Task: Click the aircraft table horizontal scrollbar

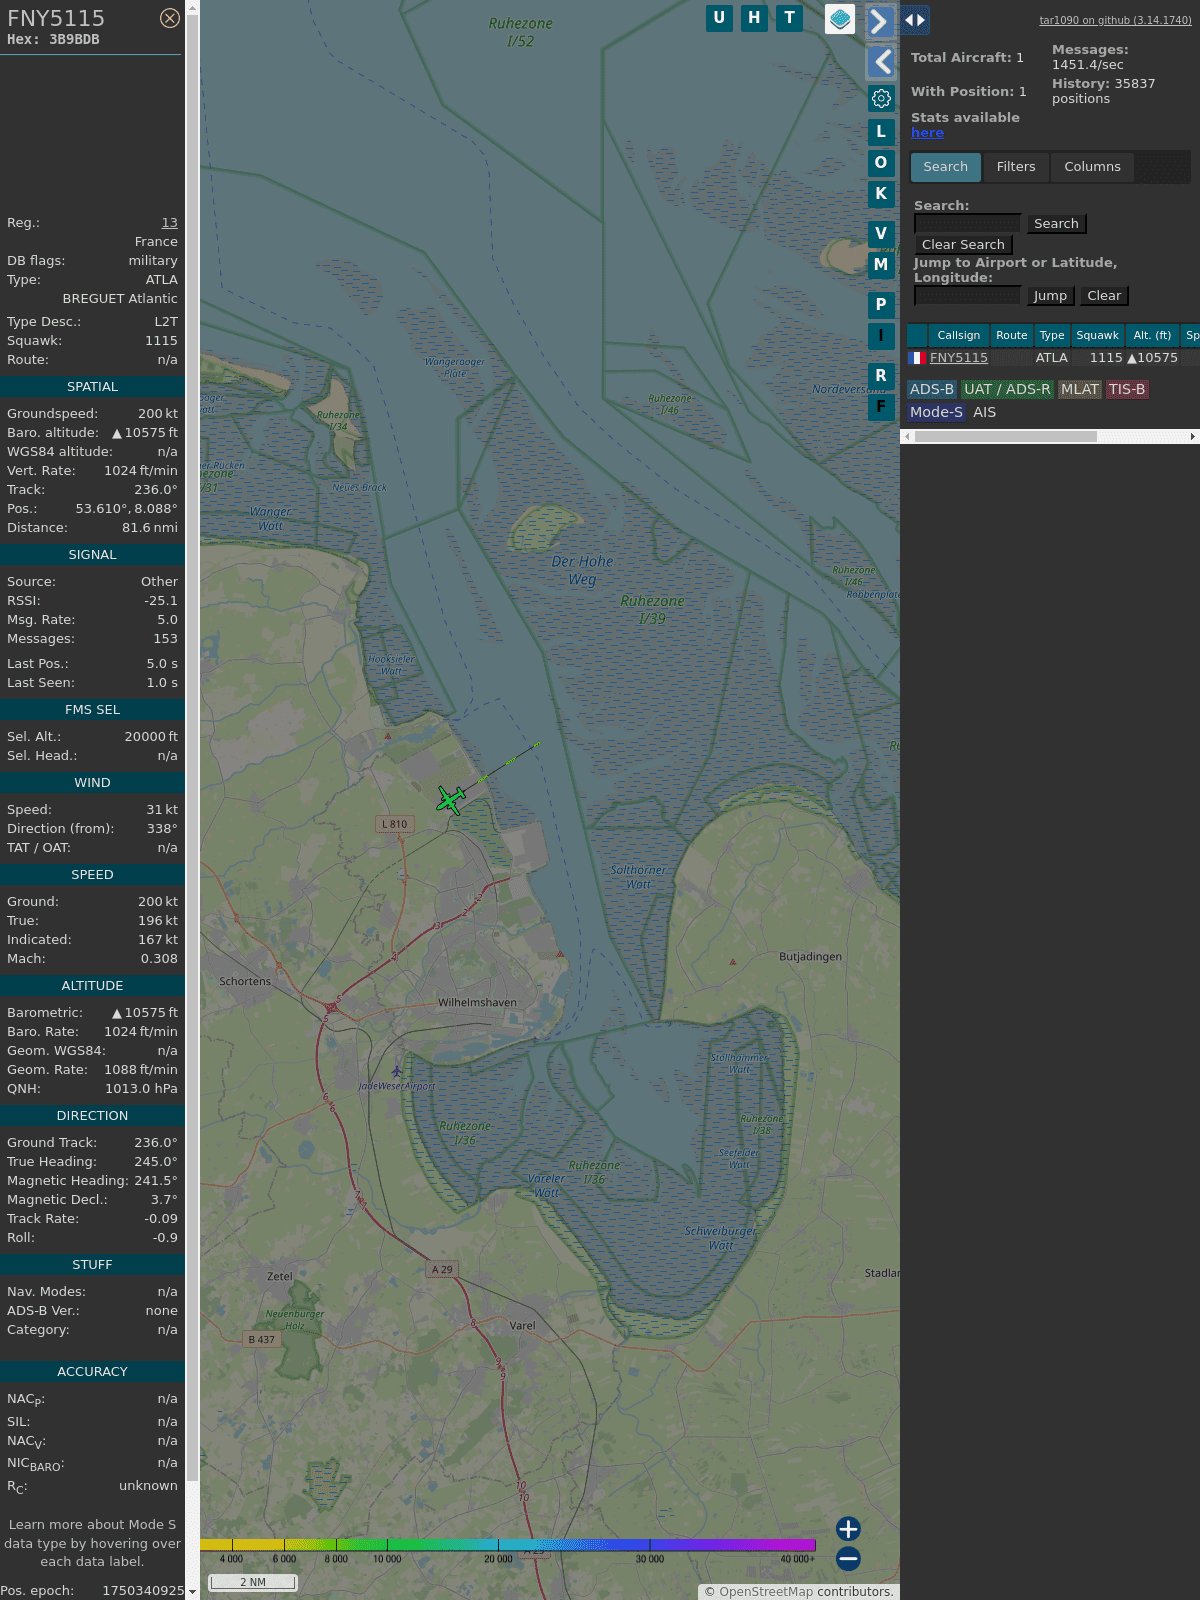Action: pyautogui.click(x=1005, y=436)
